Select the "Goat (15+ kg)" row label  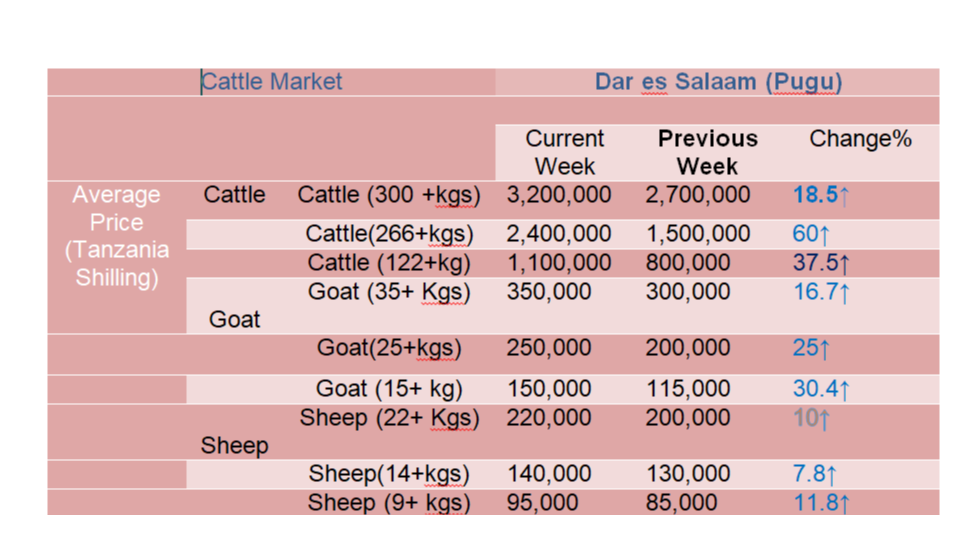pyautogui.click(x=389, y=388)
